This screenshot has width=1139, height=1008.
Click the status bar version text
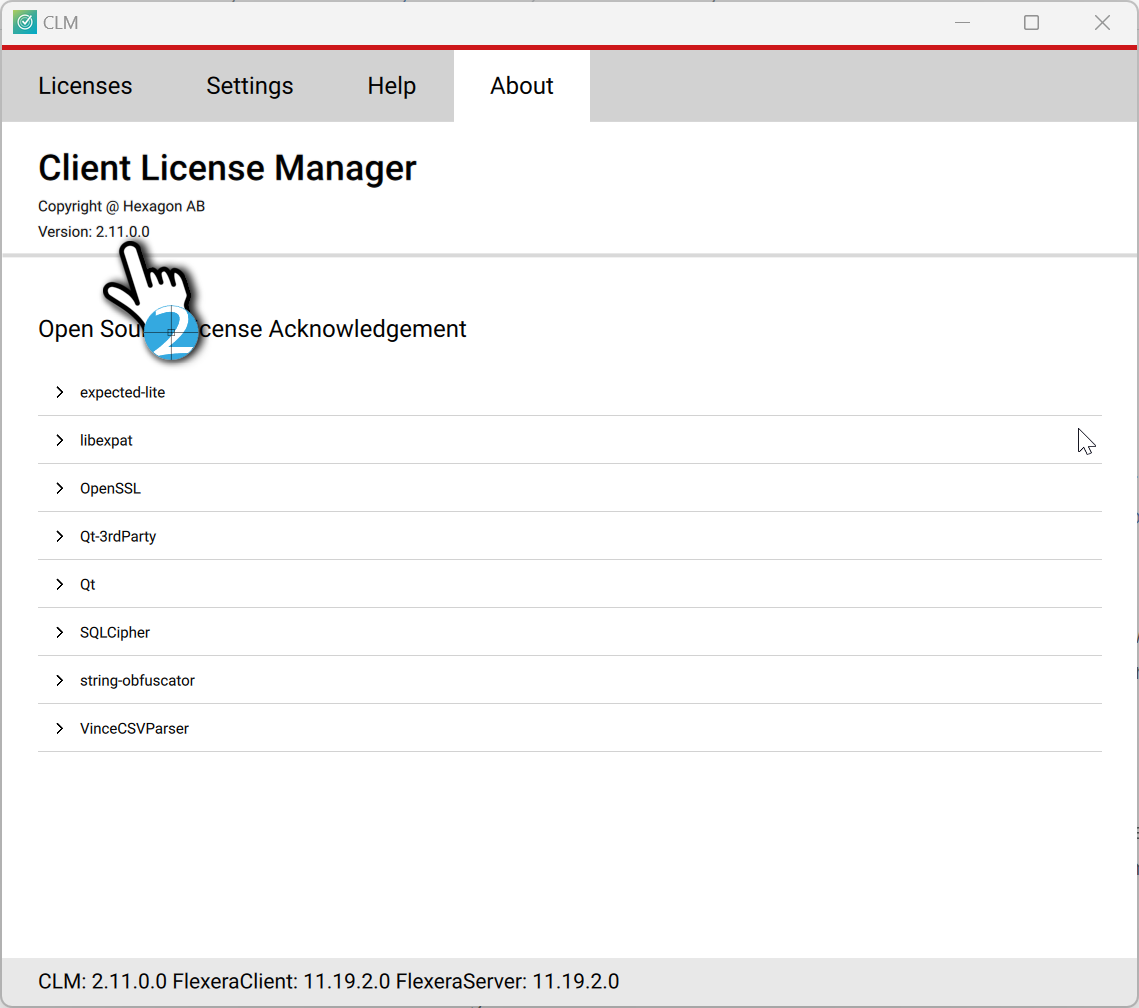pyautogui.click(x=328, y=981)
